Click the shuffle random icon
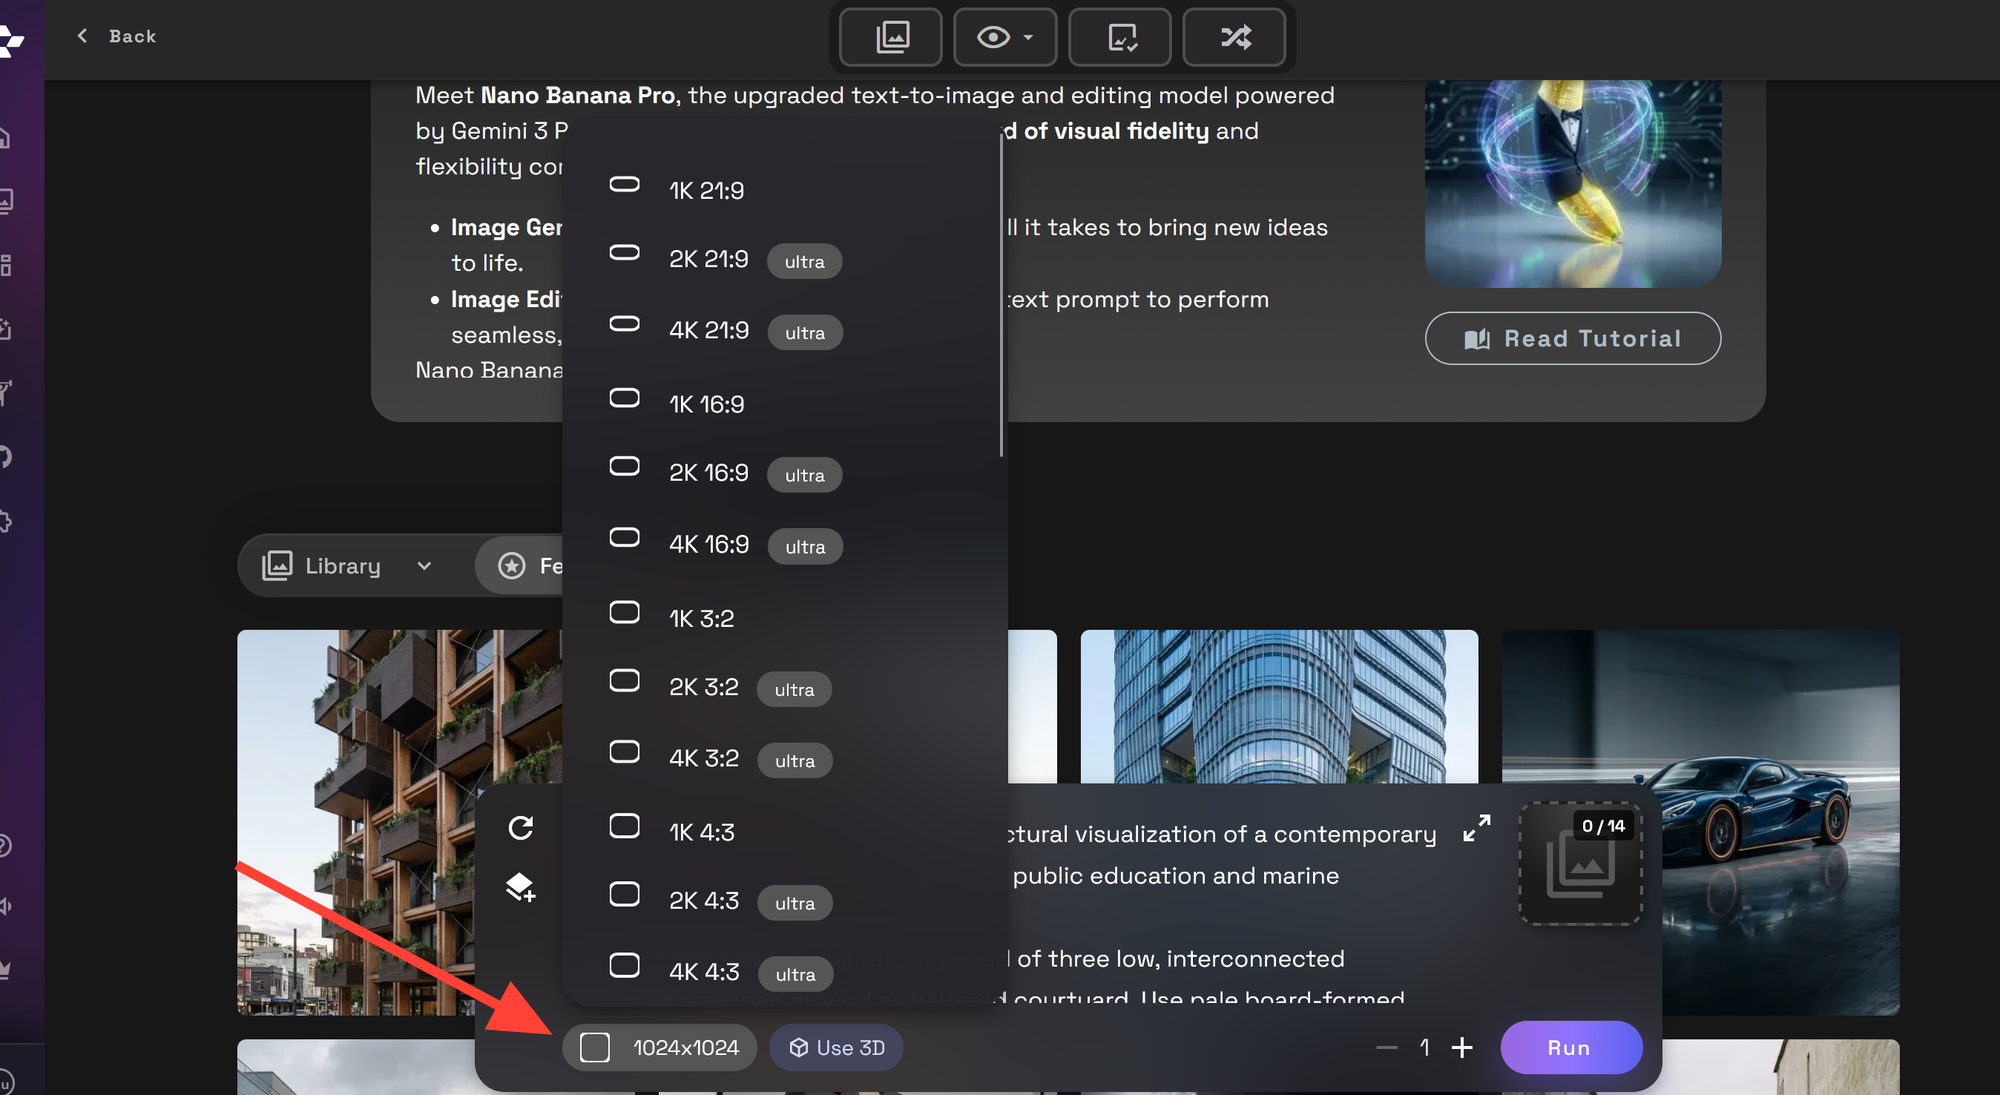The height and width of the screenshot is (1095, 2000). [x=1234, y=38]
